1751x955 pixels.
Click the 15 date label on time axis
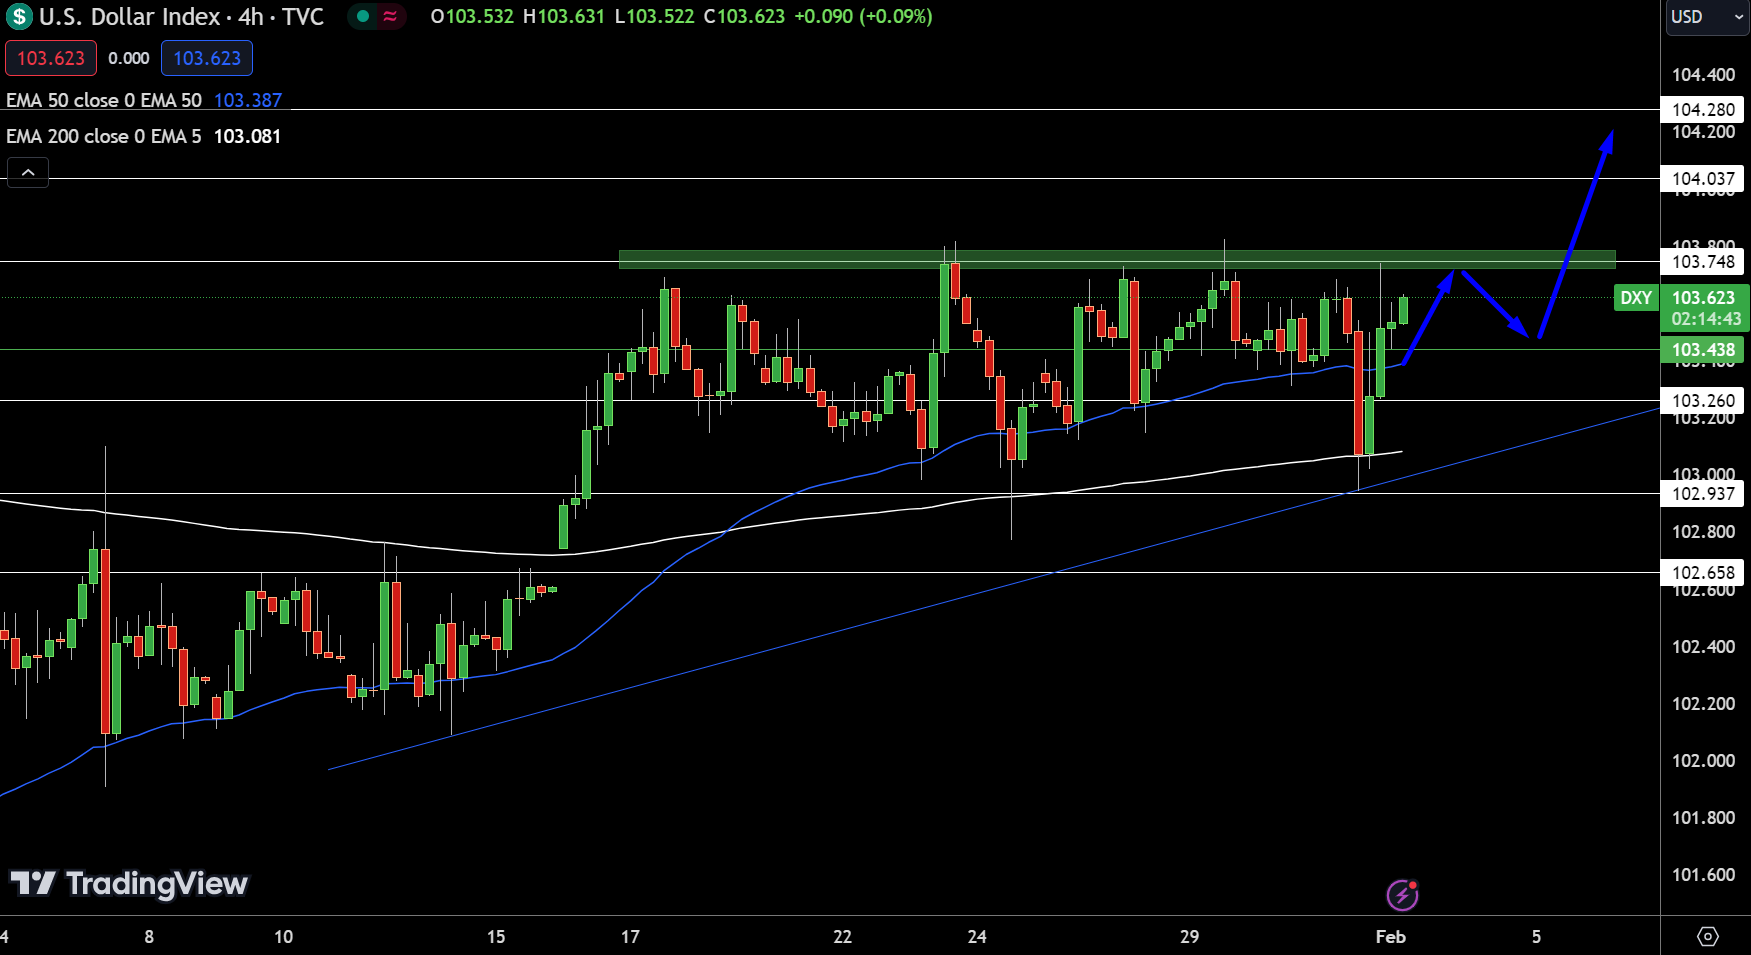pyautogui.click(x=496, y=937)
